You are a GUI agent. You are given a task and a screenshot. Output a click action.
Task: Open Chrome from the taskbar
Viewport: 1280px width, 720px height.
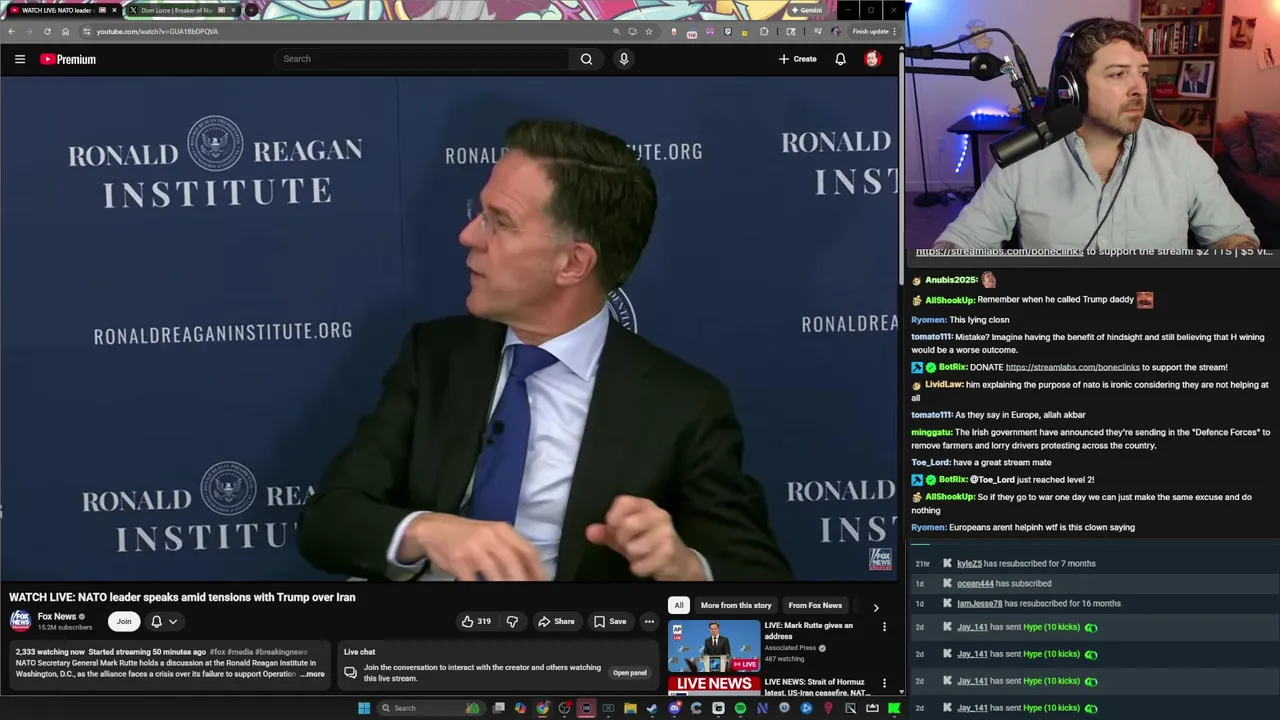[x=542, y=708]
